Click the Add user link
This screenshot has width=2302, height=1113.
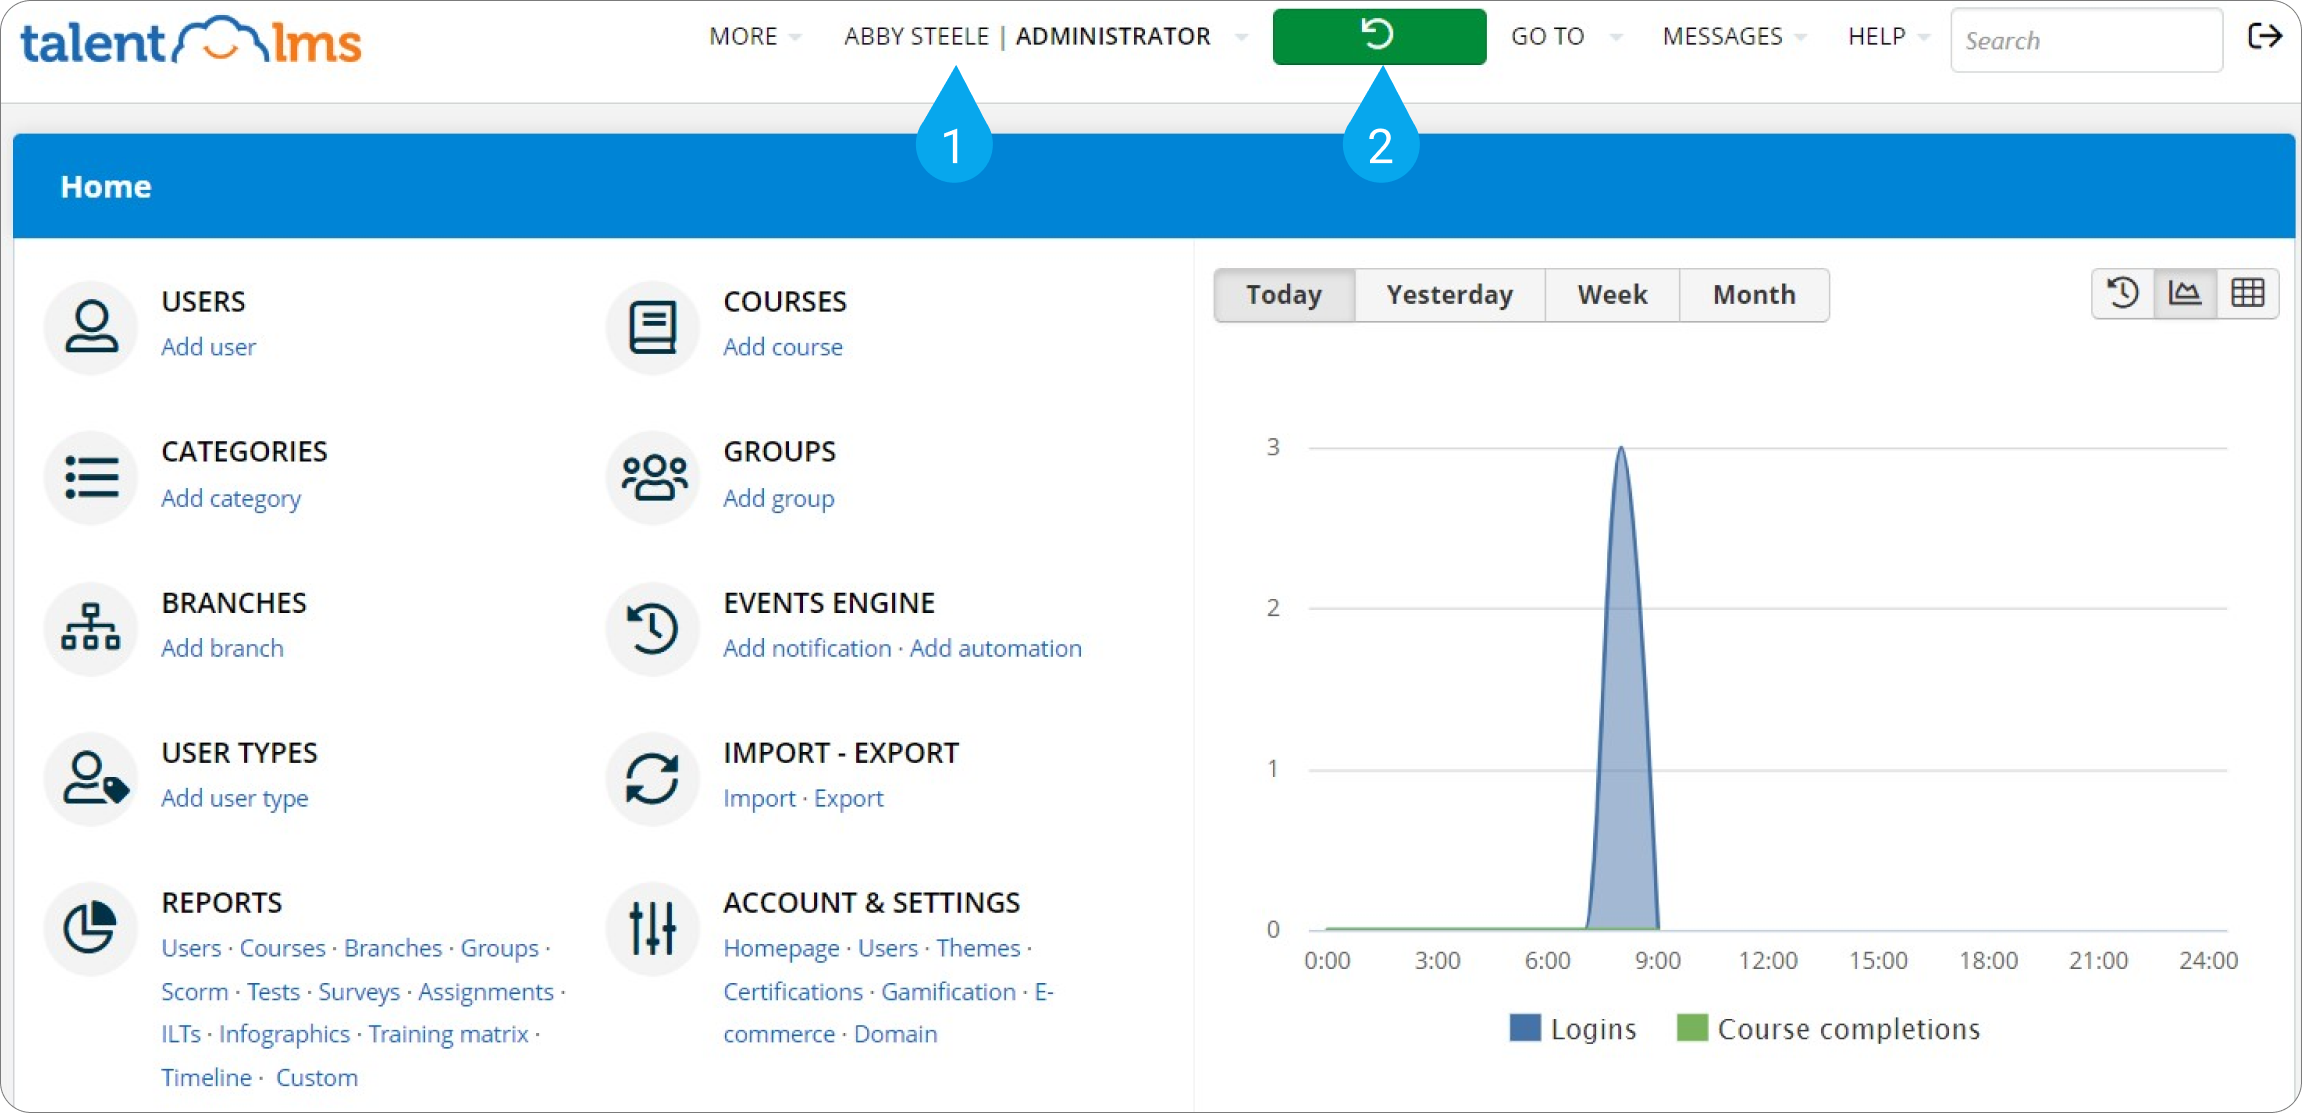(x=209, y=347)
